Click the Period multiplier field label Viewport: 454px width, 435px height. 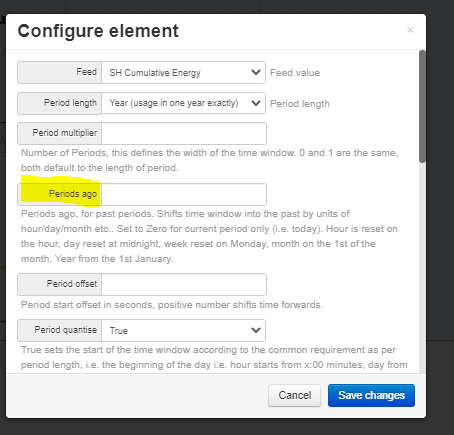point(60,133)
